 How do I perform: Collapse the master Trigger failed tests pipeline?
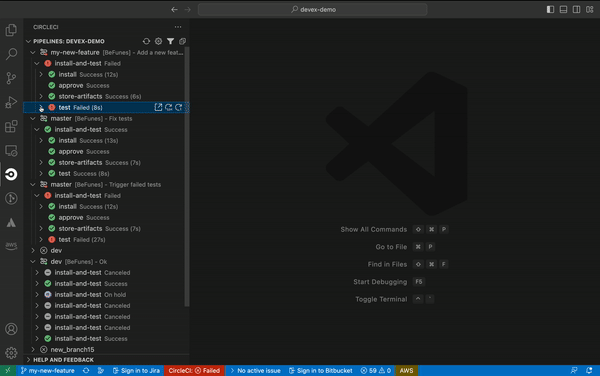[33, 185]
